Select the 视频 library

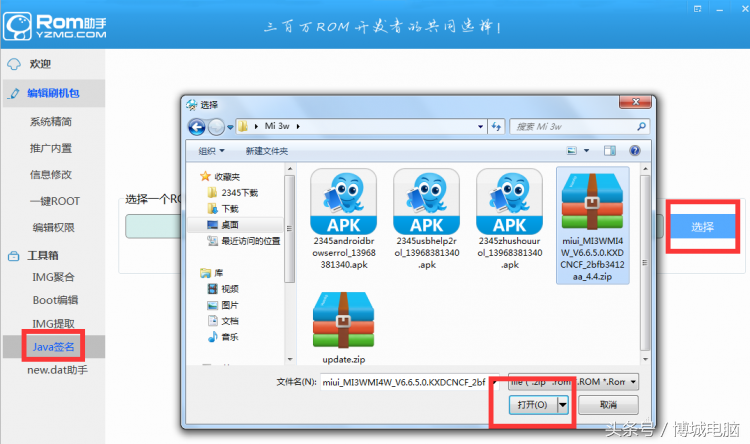point(230,289)
